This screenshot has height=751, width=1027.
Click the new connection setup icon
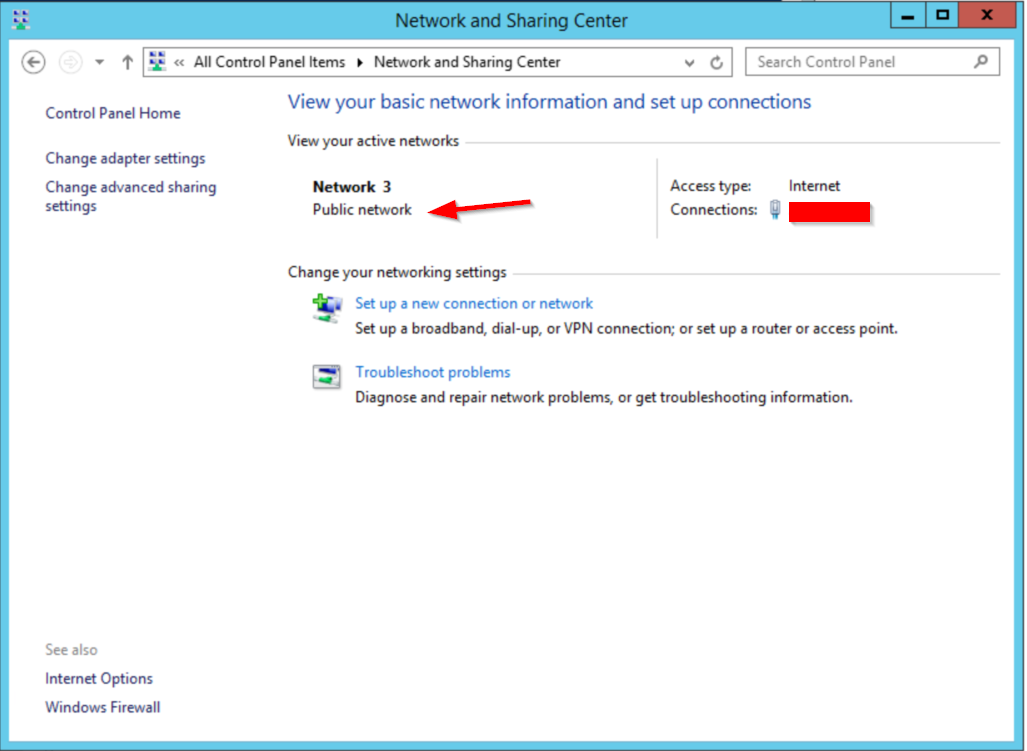[x=327, y=308]
